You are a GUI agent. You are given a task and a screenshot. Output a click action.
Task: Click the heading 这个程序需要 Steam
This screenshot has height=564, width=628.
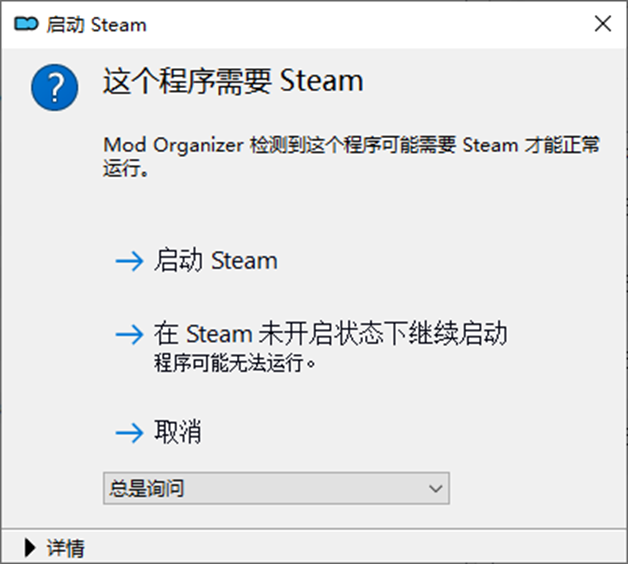(233, 81)
